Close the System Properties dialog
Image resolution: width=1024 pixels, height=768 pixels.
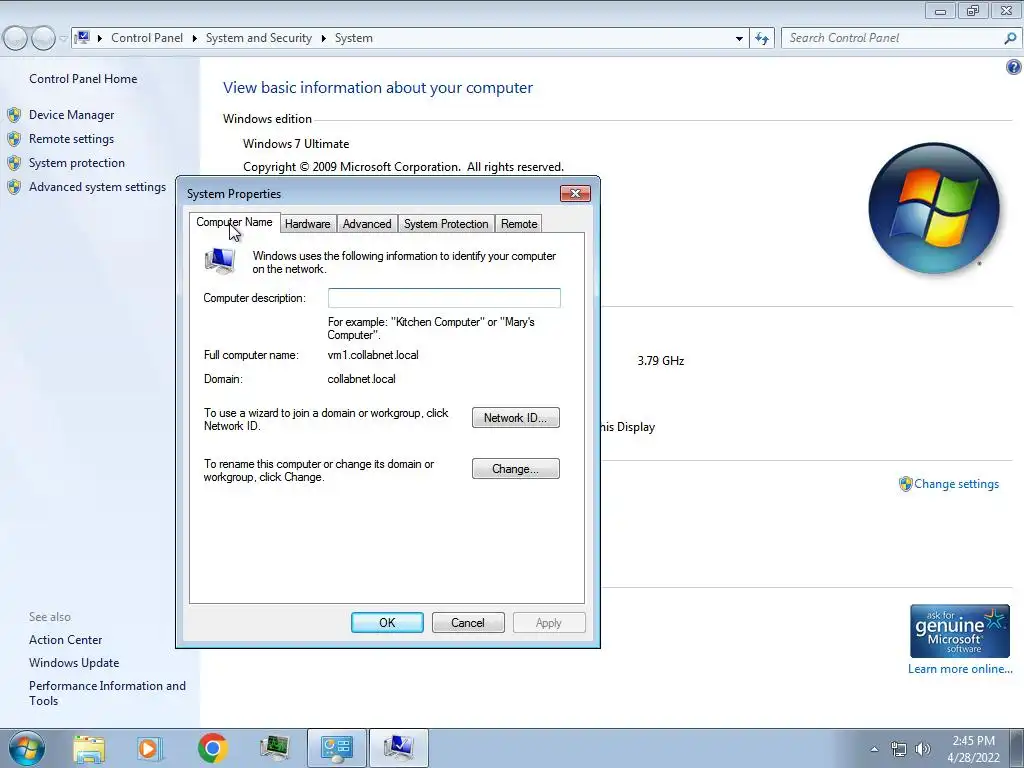click(x=575, y=193)
